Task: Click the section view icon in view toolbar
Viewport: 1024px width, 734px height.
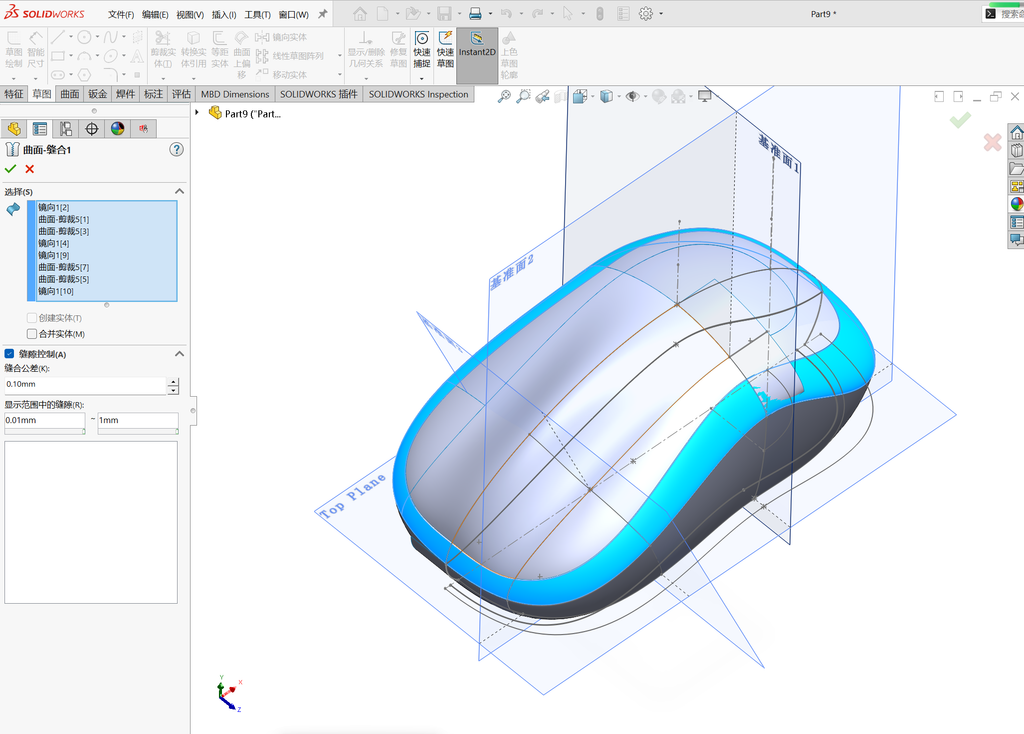Action: [x=560, y=97]
